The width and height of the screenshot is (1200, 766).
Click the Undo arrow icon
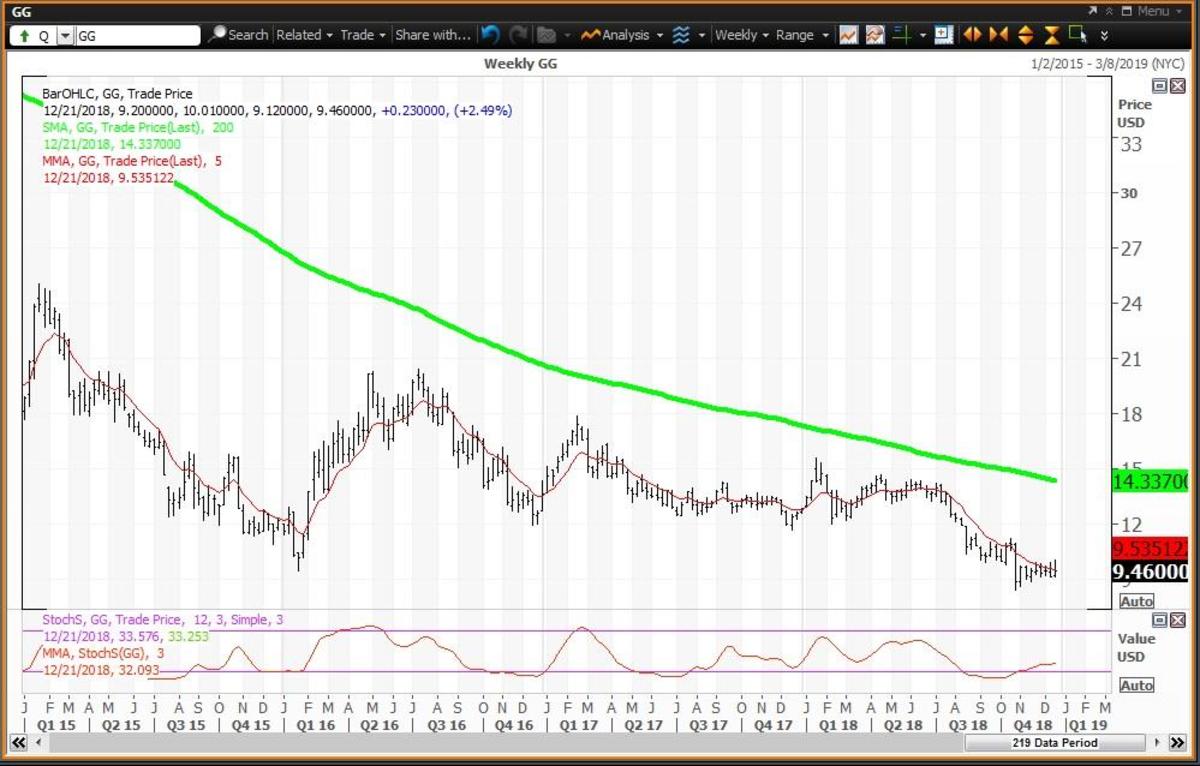pos(490,35)
